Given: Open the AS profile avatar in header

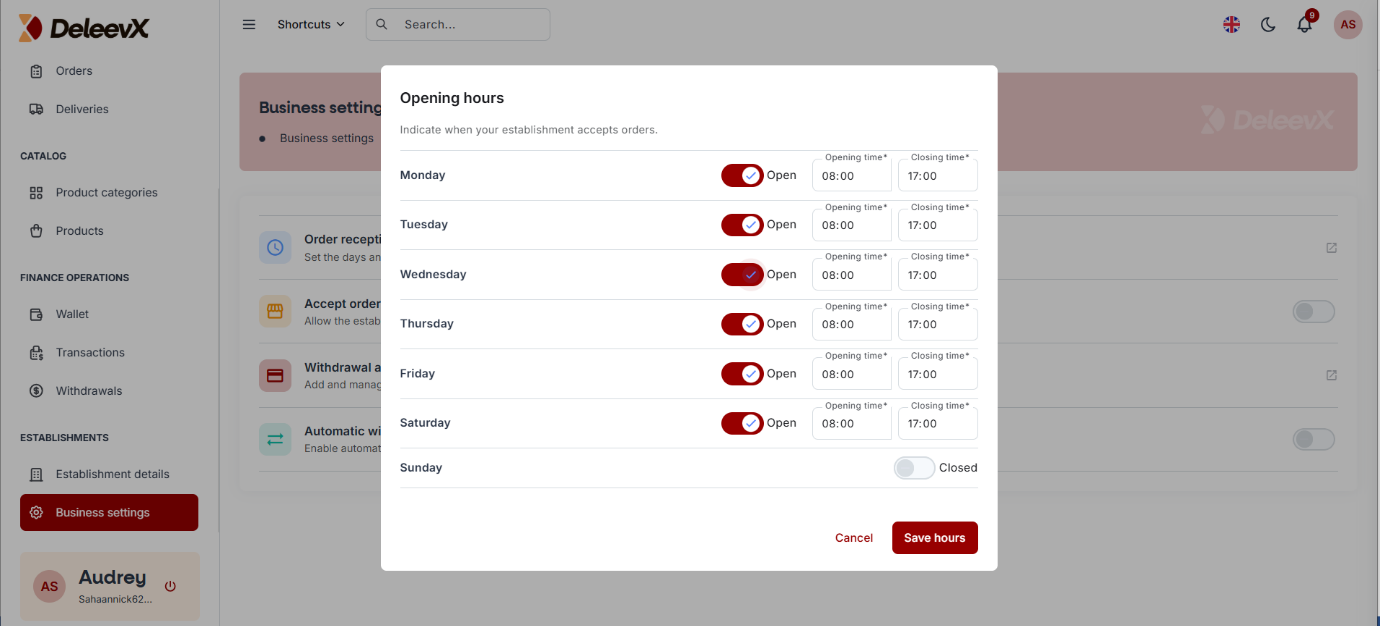Looking at the screenshot, I should (x=1348, y=24).
